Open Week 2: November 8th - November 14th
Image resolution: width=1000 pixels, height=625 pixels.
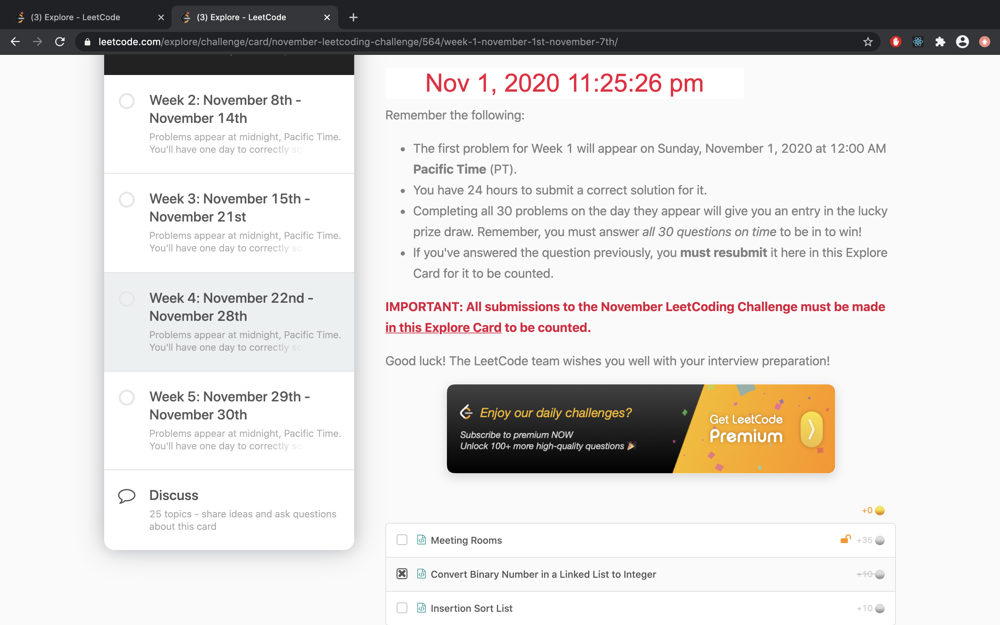point(229,124)
